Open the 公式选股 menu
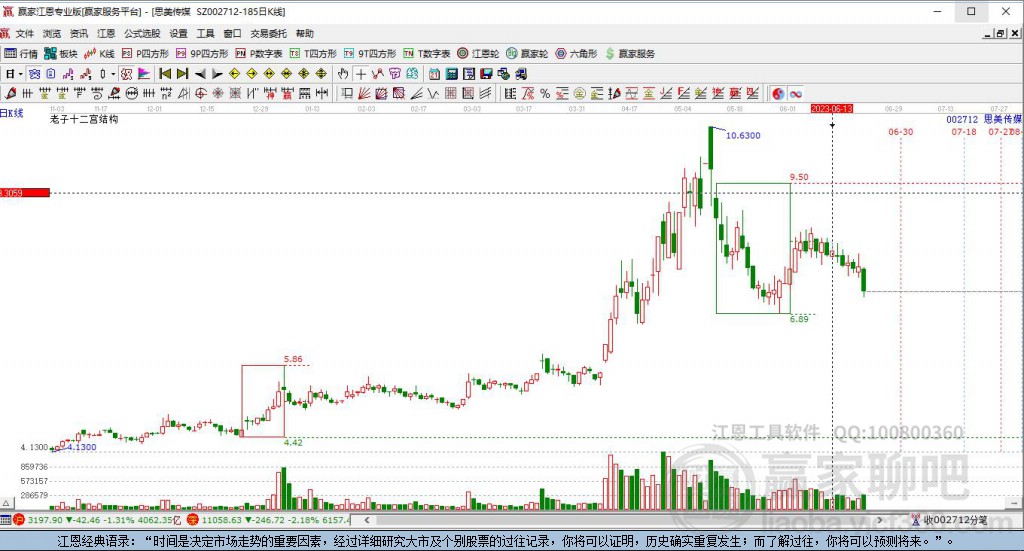This screenshot has width=1024, height=551. pos(142,33)
